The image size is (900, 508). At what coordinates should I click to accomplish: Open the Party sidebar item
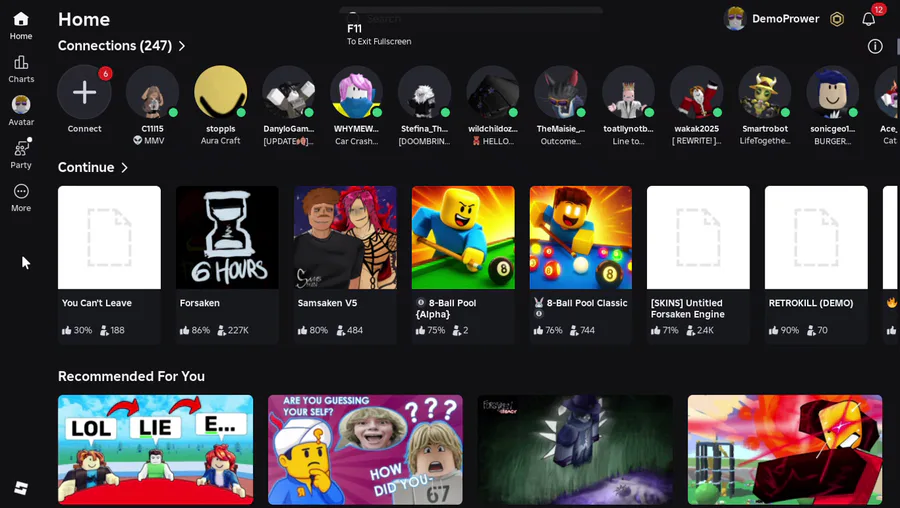pyautogui.click(x=21, y=154)
